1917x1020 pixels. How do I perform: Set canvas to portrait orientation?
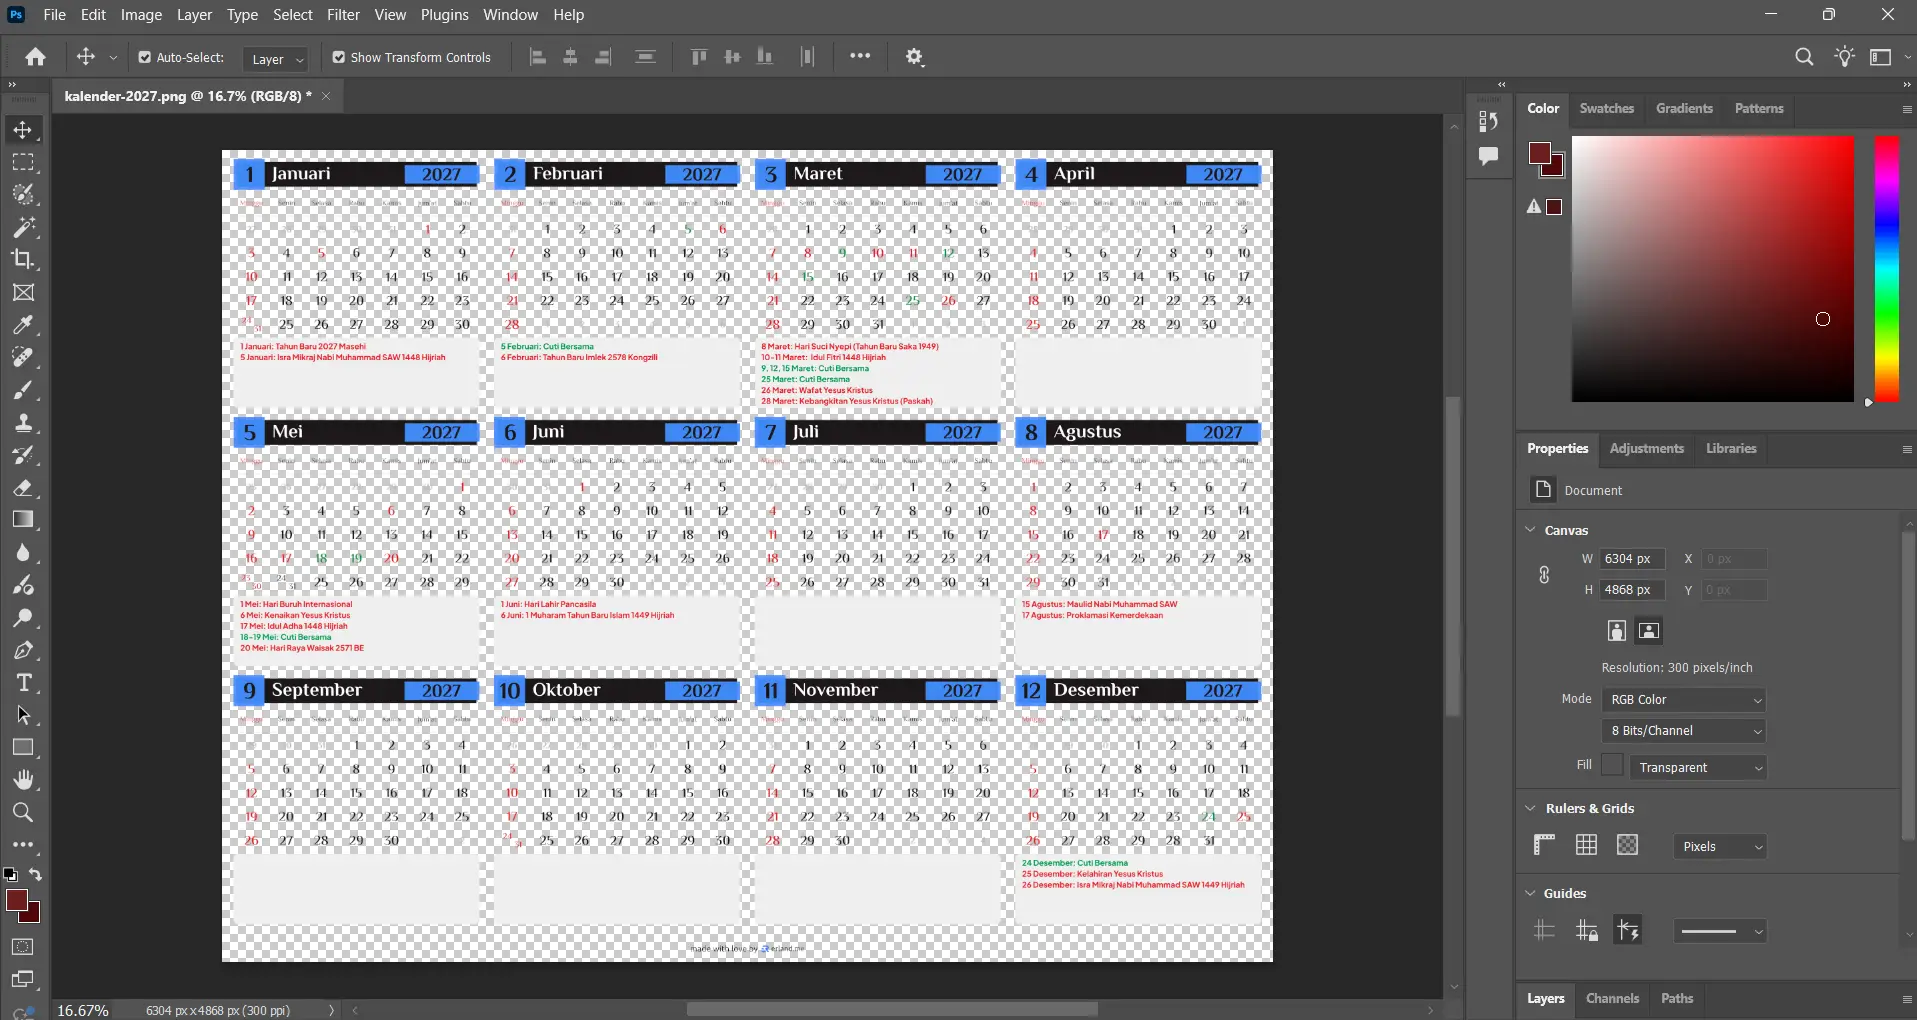(x=1616, y=630)
